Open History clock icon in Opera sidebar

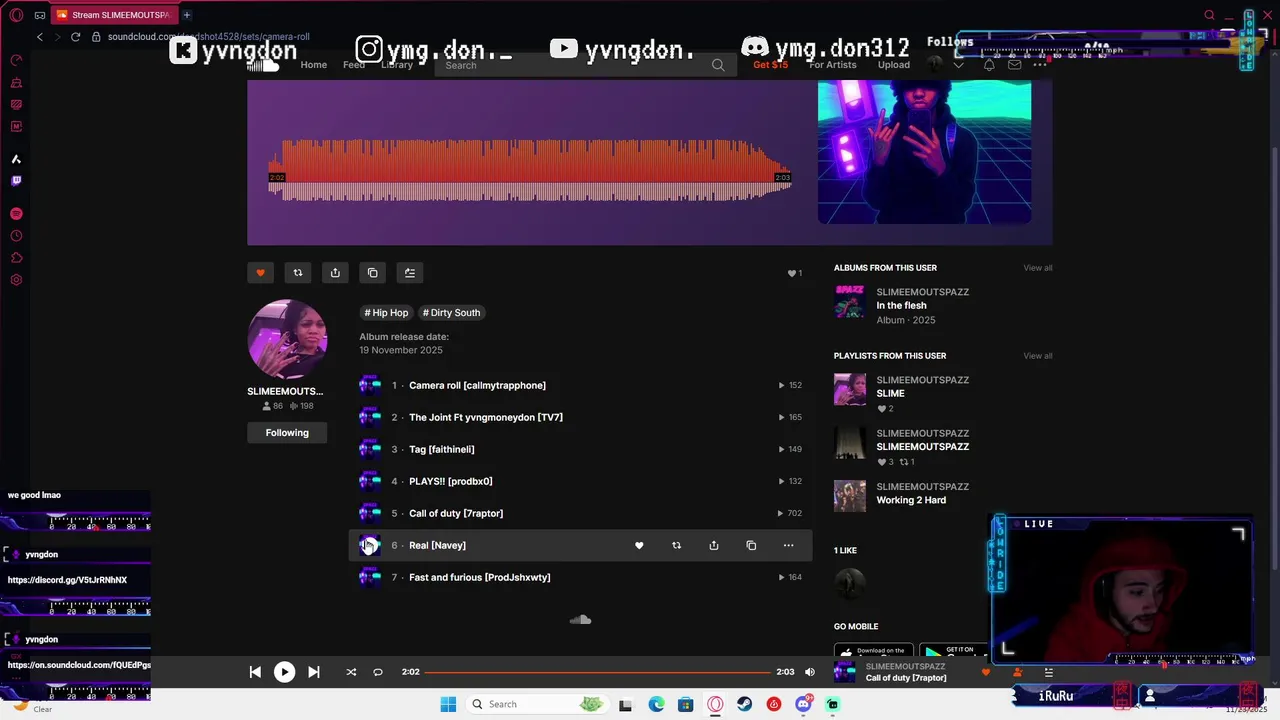(x=16, y=236)
